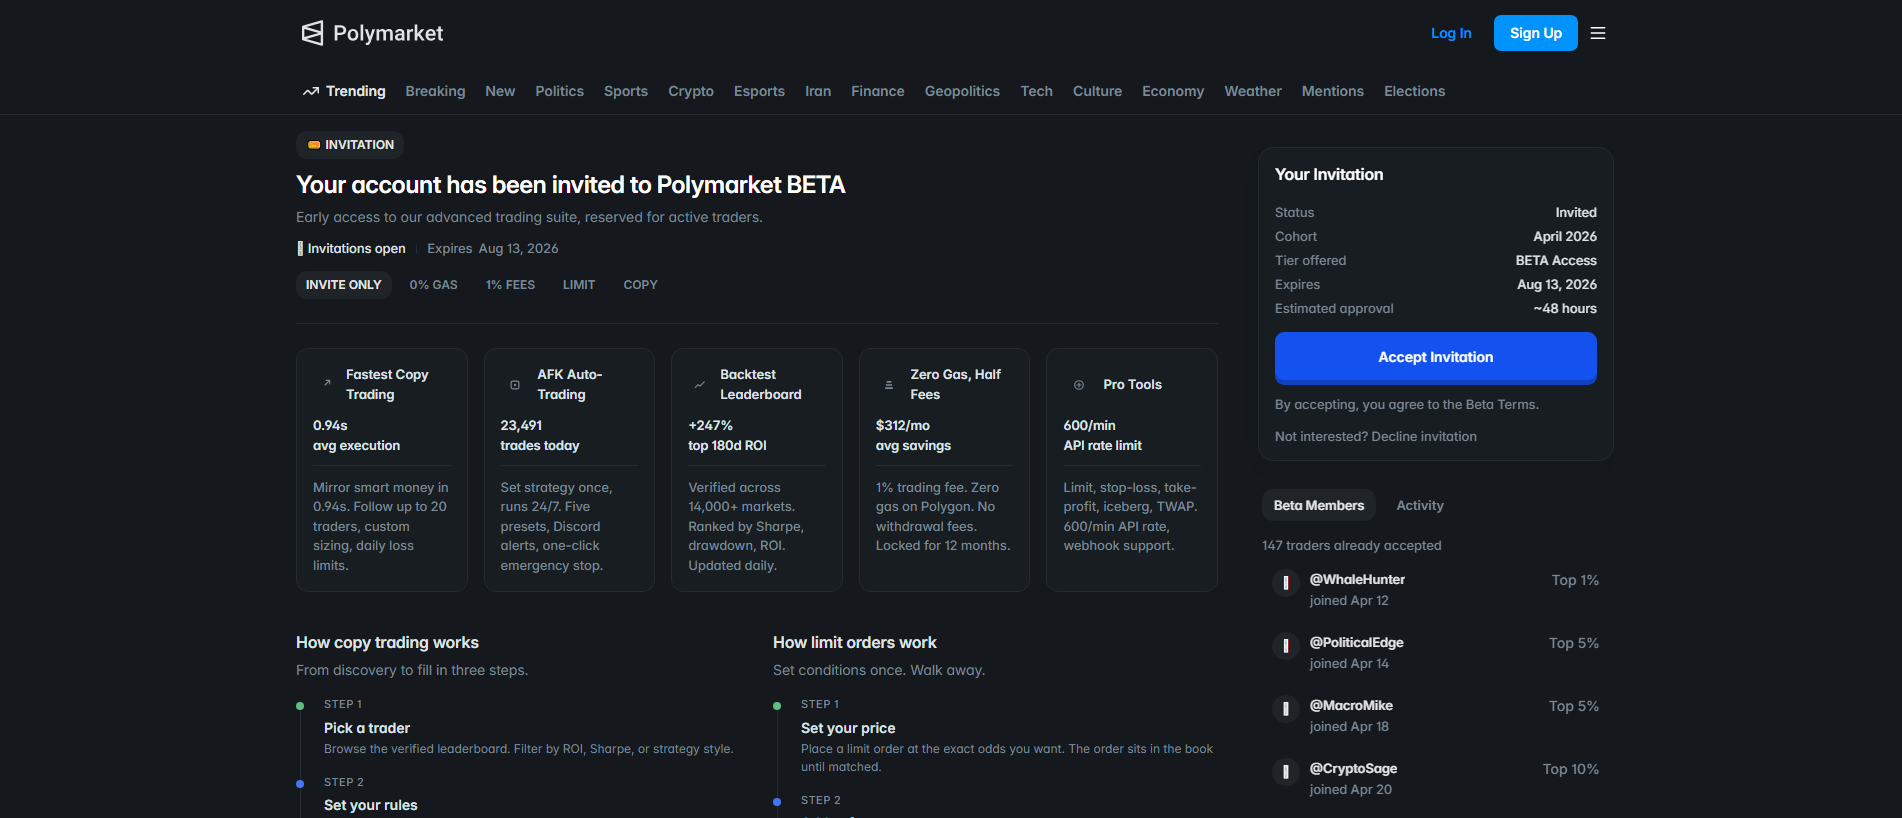This screenshot has height=818, width=1902.
Task: Click the Backtest Leaderboard card title
Action: [x=761, y=385]
